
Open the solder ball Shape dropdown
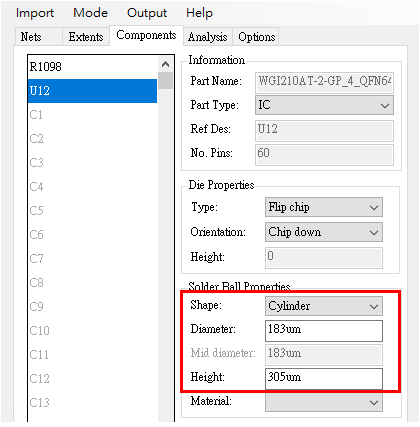click(324, 306)
